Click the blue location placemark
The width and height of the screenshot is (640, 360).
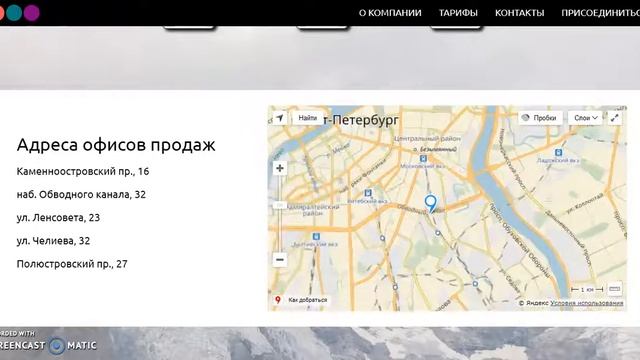(x=431, y=204)
